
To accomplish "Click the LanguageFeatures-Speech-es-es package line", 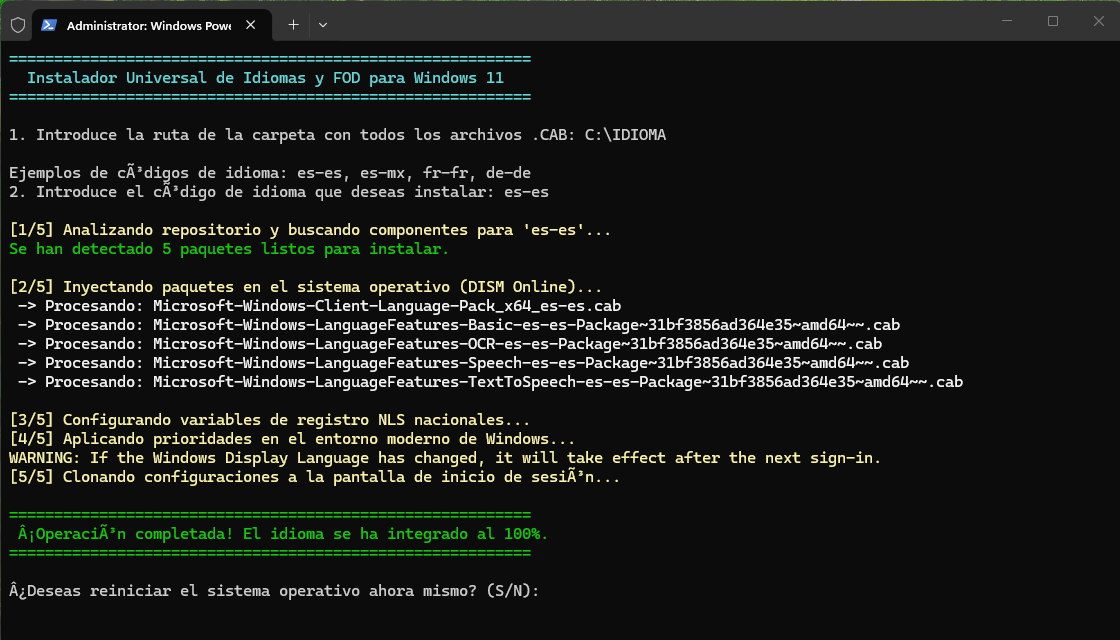I will pos(464,363).
